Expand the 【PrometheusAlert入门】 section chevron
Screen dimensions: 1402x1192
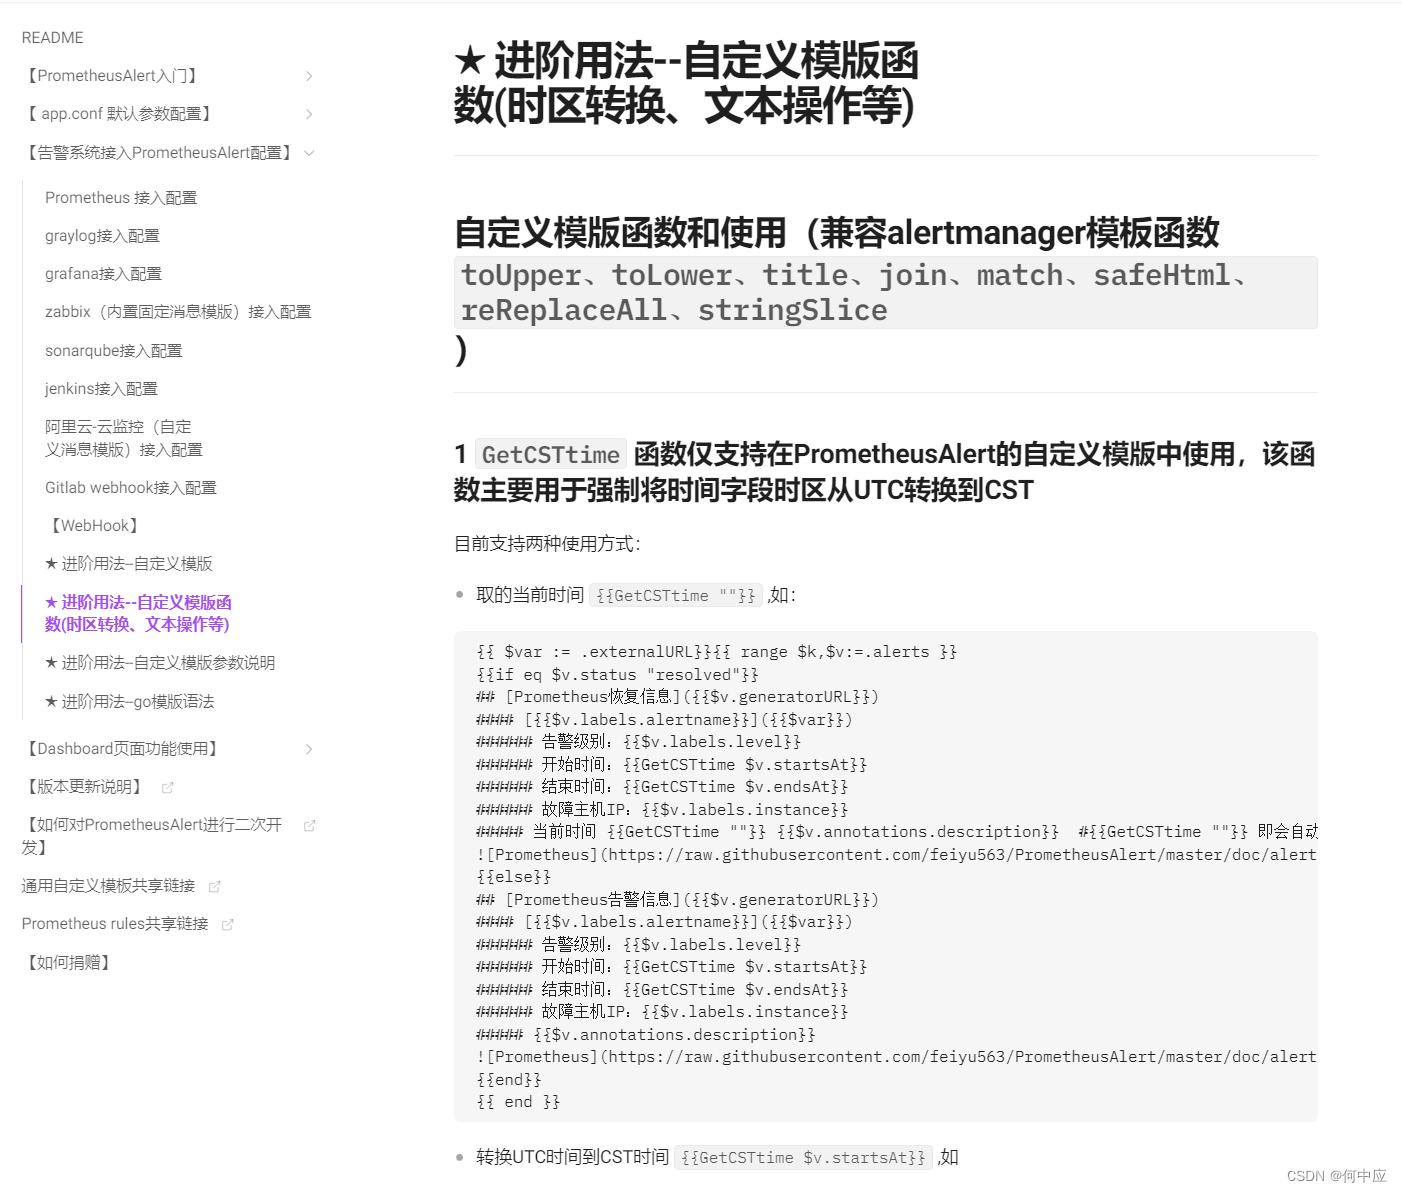pyautogui.click(x=309, y=76)
